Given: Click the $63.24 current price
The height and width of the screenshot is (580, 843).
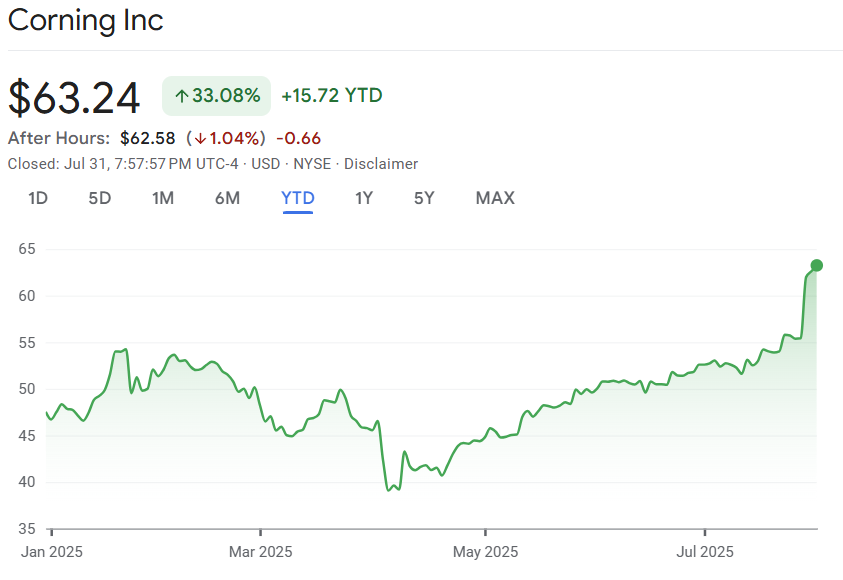Looking at the screenshot, I should [x=75, y=97].
